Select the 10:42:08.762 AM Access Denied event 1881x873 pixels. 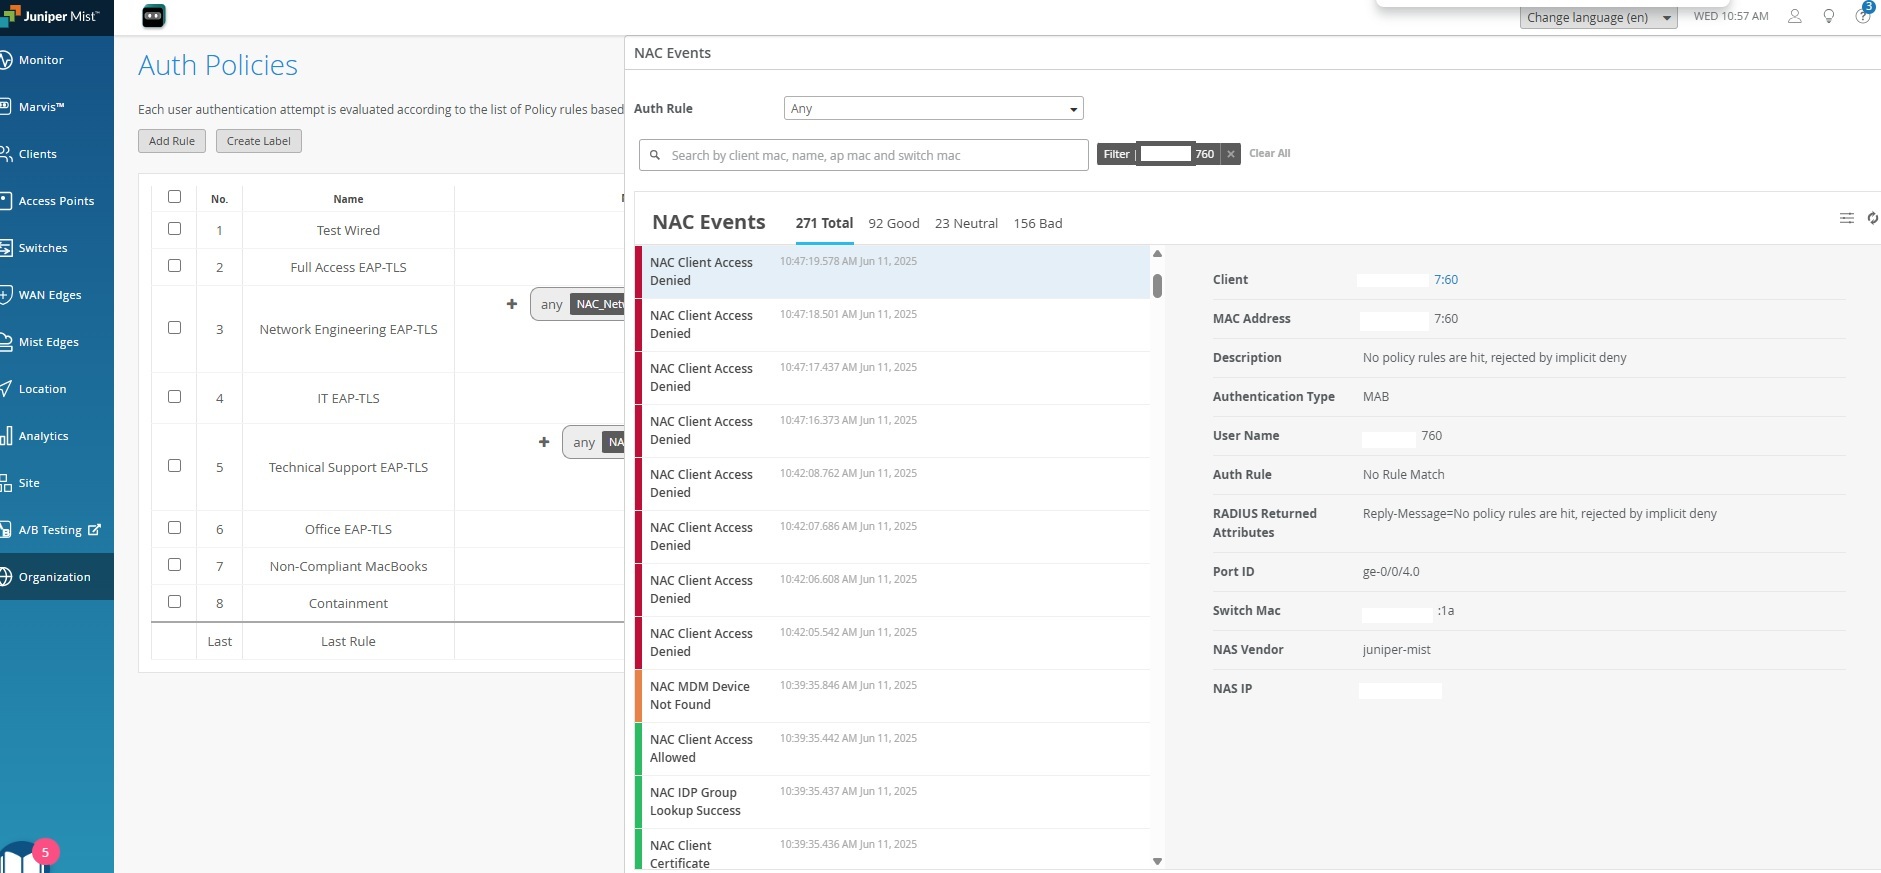893,484
